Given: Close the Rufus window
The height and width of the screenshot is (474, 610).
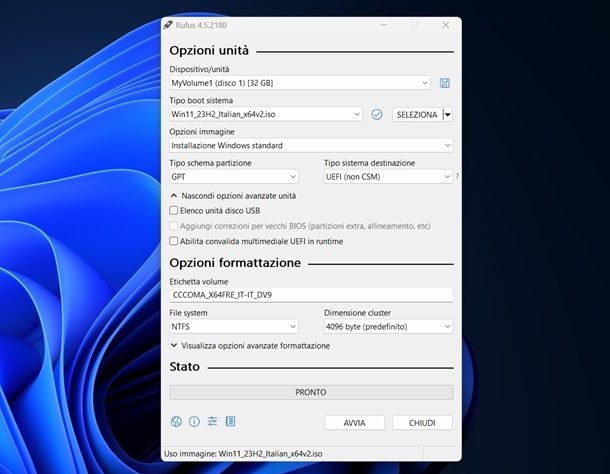Looking at the screenshot, I should [445, 25].
